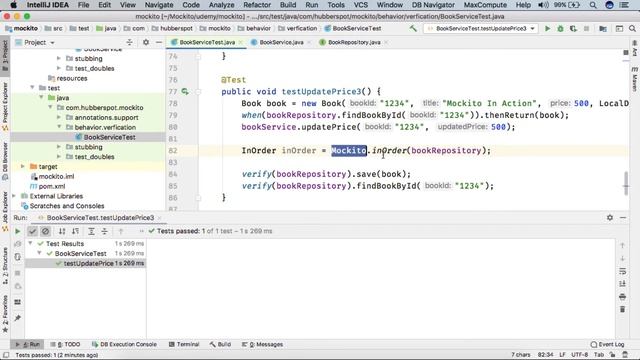Viewport: 640px width, 360px height.
Task: Open the DB Navigator menu
Action: [x=433, y=5]
